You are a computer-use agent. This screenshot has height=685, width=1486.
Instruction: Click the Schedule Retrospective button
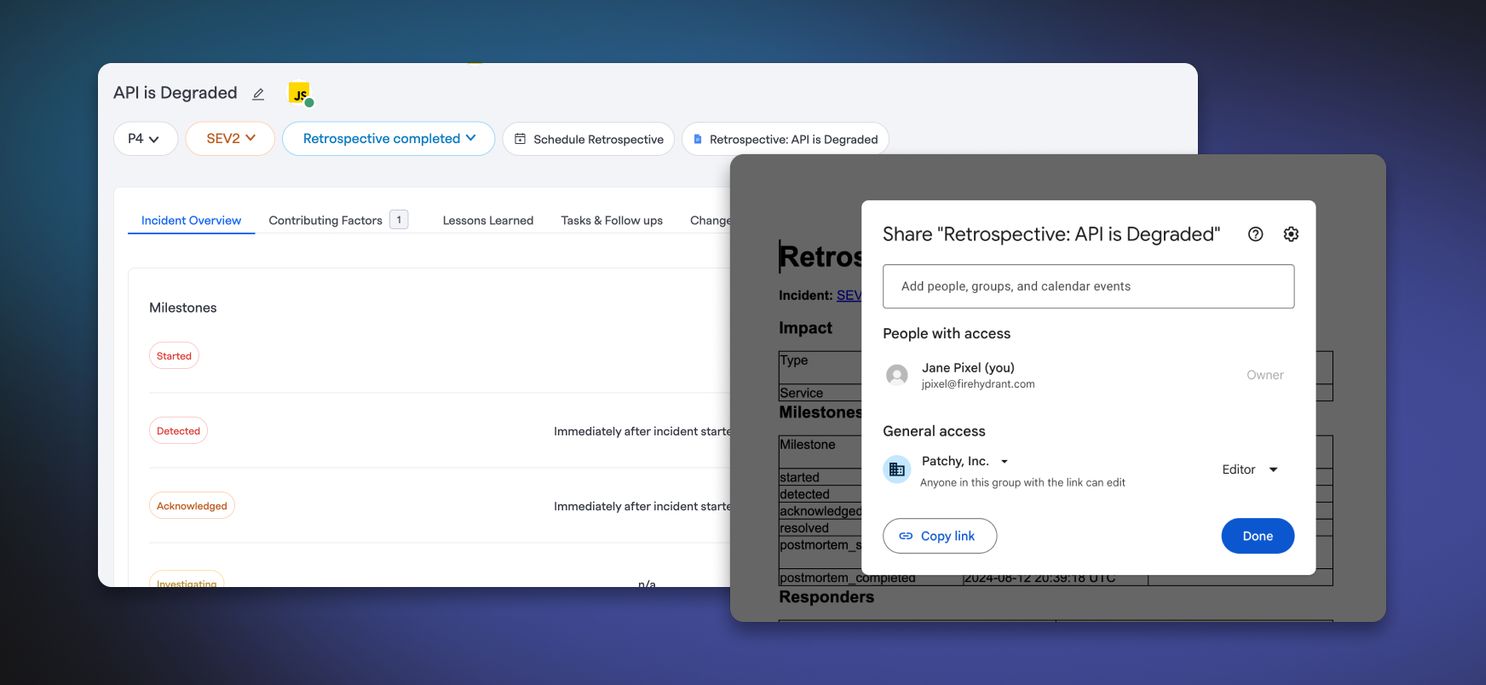point(588,139)
